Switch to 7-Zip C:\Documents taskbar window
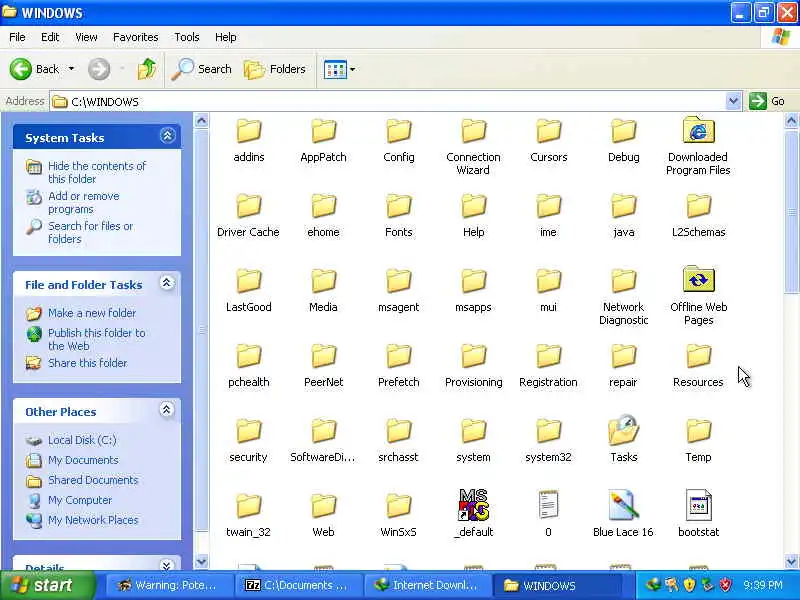The width and height of the screenshot is (800, 600). click(298, 585)
